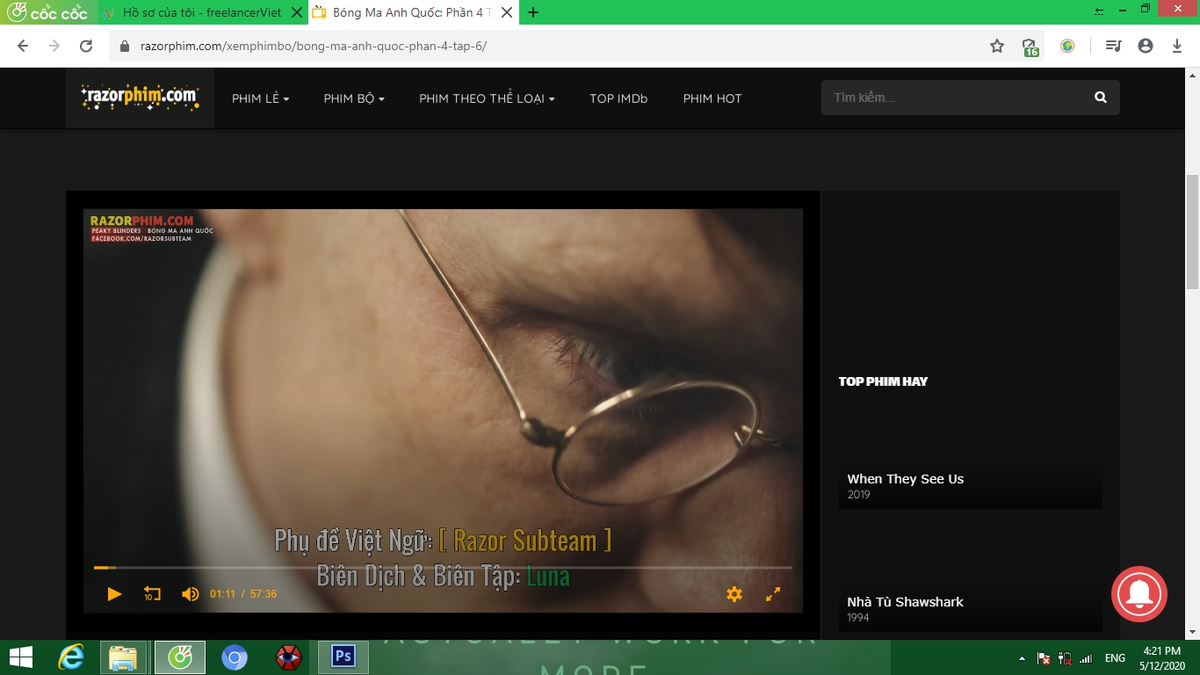Click the address bar URL
This screenshot has width=1200, height=675.
tap(313, 46)
